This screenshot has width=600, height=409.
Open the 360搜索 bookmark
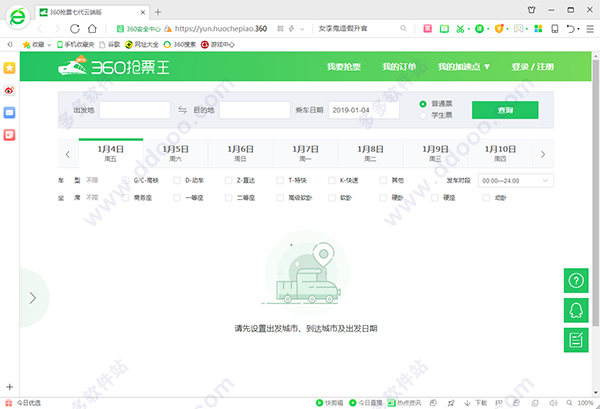[179, 45]
